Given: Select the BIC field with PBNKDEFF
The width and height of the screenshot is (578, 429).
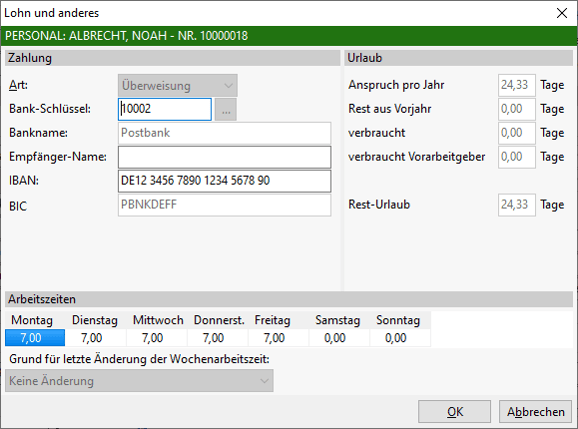Looking at the screenshot, I should pos(224,205).
